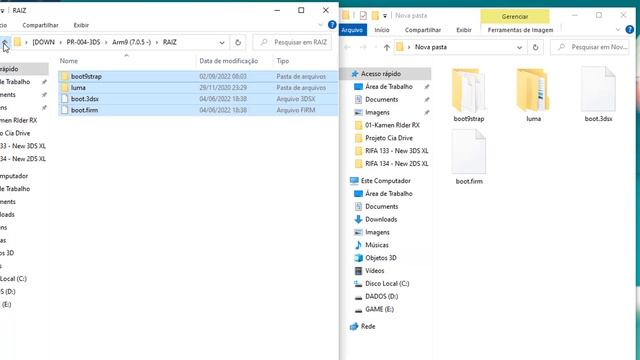Select boot.3dsx row in RAIZ list
This screenshot has height=360, width=640.
pyautogui.click(x=198, y=99)
